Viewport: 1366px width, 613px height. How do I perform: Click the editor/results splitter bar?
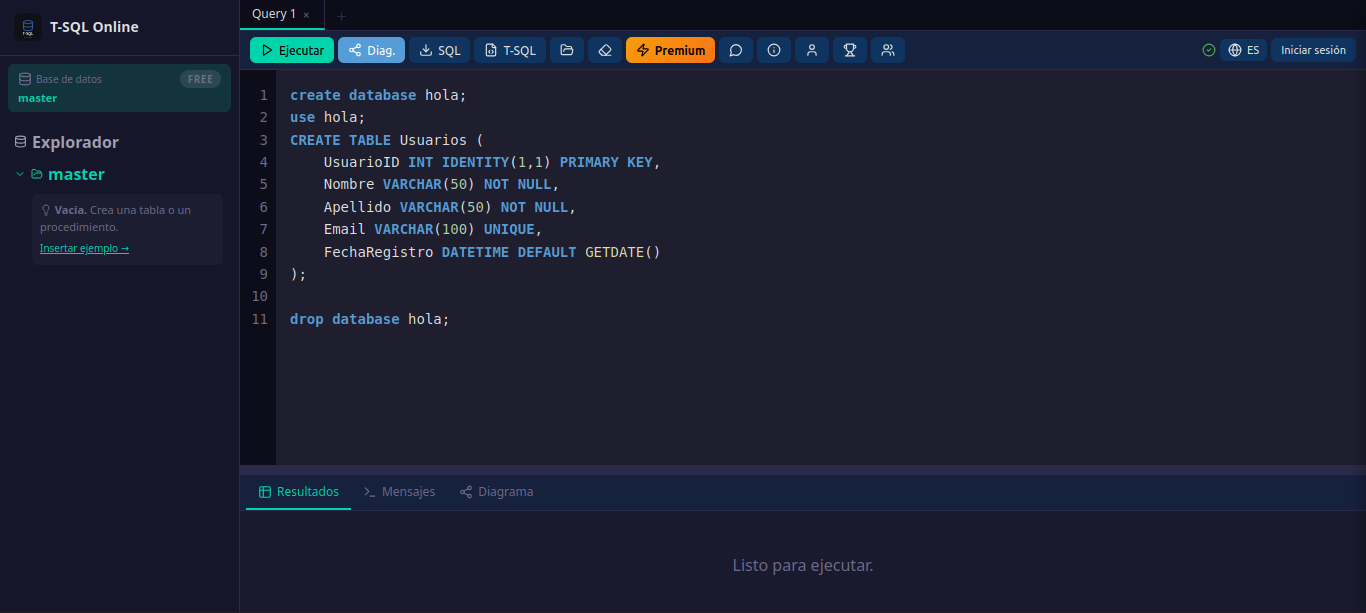tap(803, 469)
